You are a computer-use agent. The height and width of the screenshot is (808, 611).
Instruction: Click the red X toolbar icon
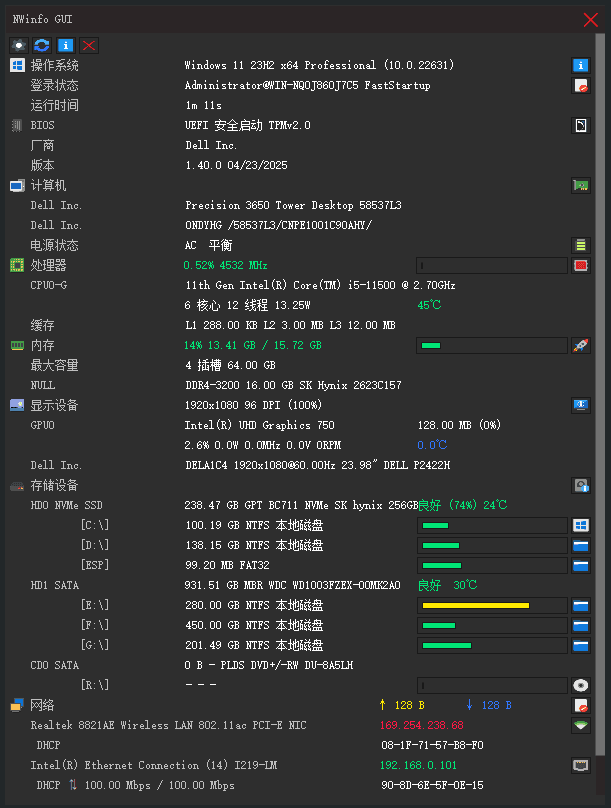pyautogui.click(x=89, y=45)
